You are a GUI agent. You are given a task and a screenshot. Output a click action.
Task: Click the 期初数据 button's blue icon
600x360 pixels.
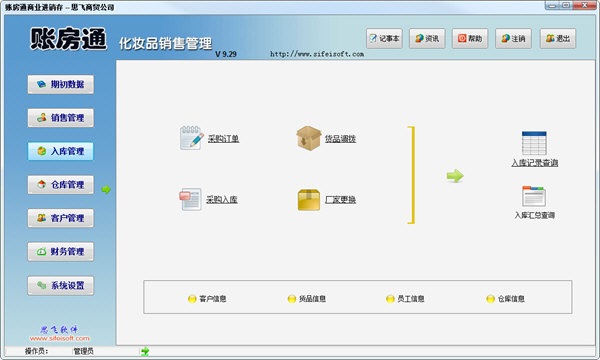[x=41, y=84]
